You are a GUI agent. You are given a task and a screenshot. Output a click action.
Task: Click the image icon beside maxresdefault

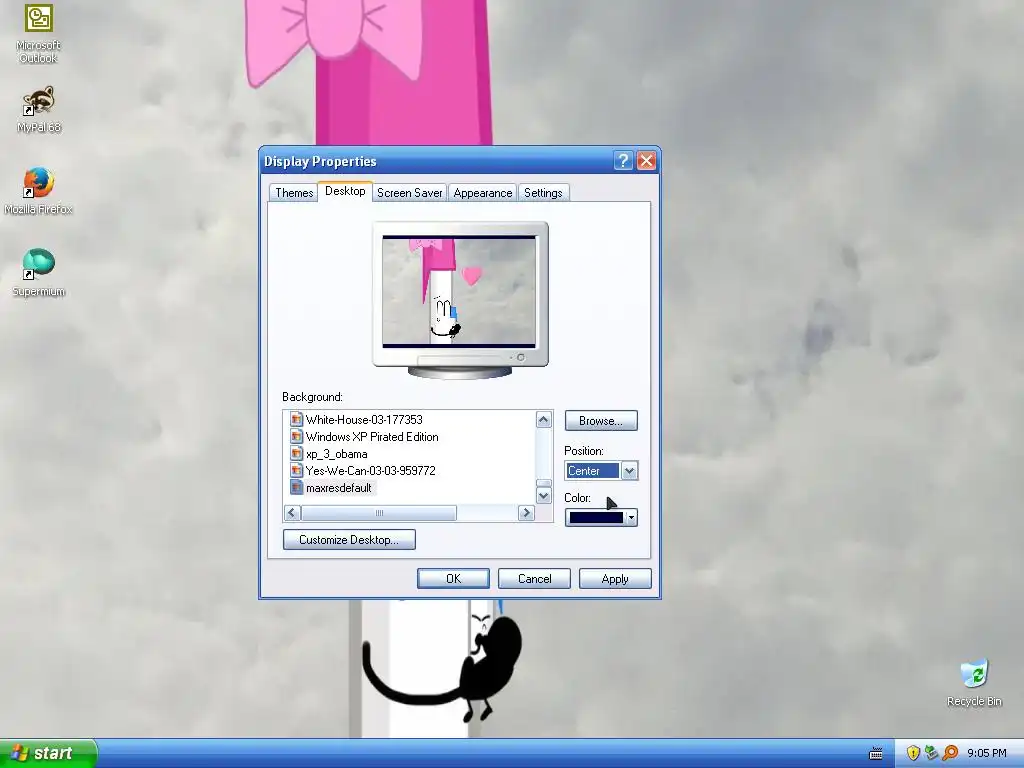296,487
